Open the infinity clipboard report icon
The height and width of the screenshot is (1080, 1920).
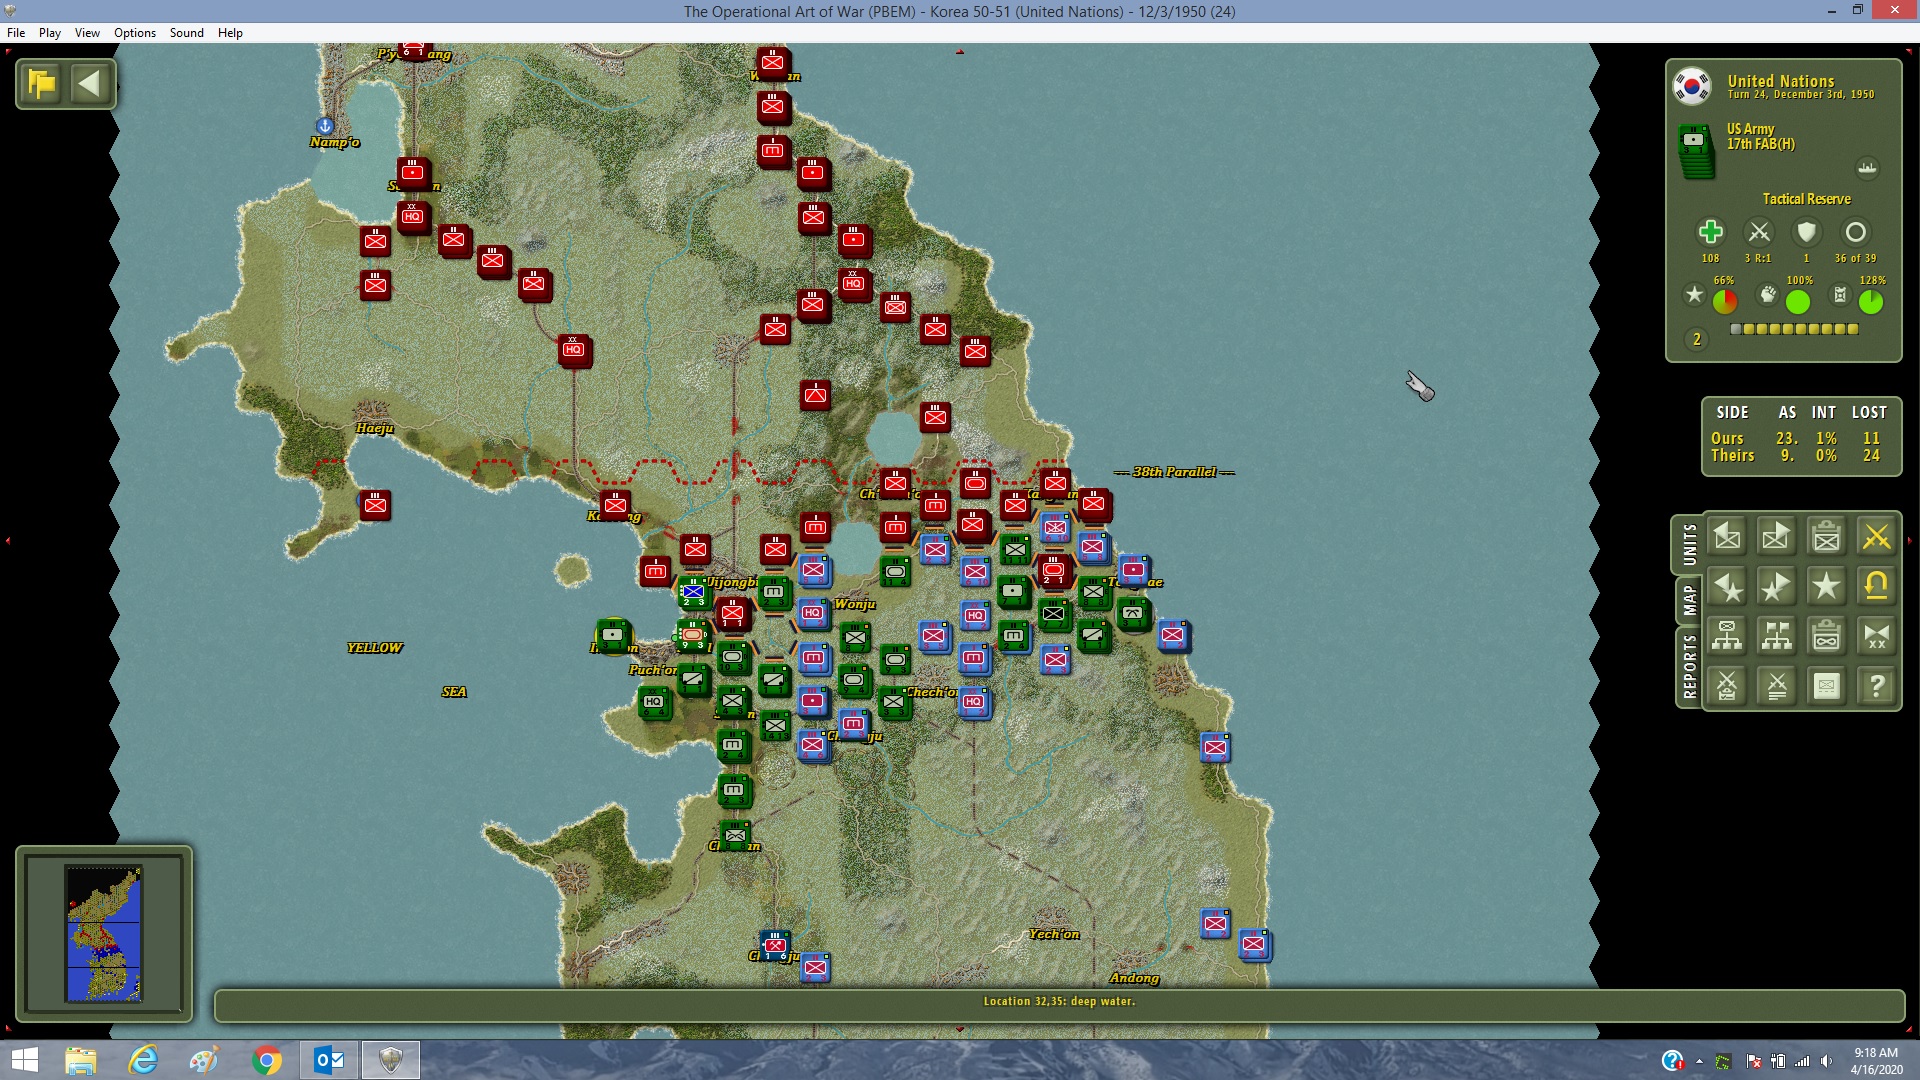pyautogui.click(x=1827, y=636)
